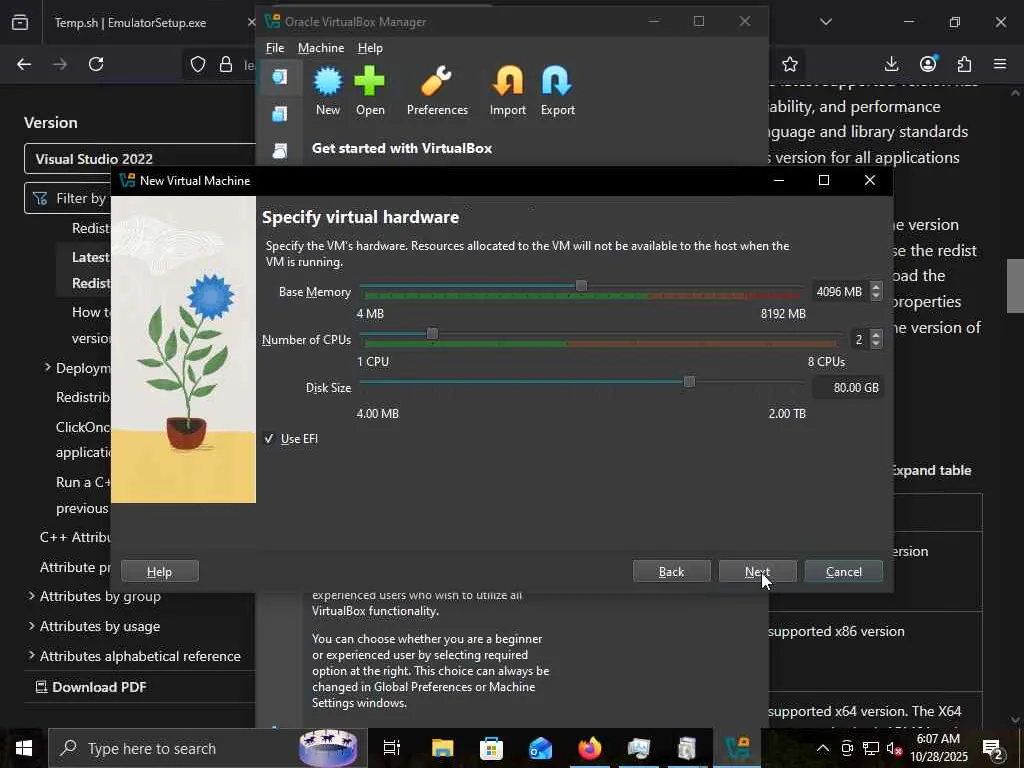Switch to Firefox via taskbar icon

pos(589,748)
